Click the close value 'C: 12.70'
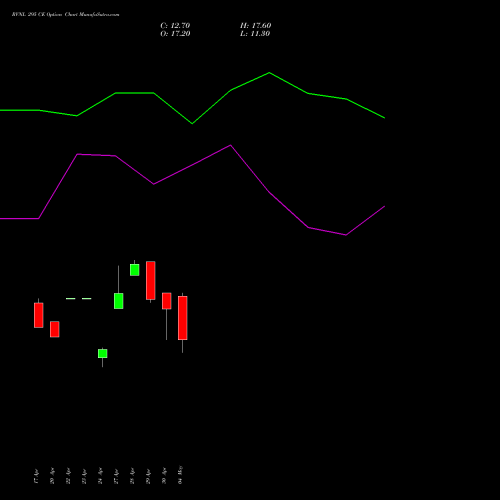 (175, 26)
